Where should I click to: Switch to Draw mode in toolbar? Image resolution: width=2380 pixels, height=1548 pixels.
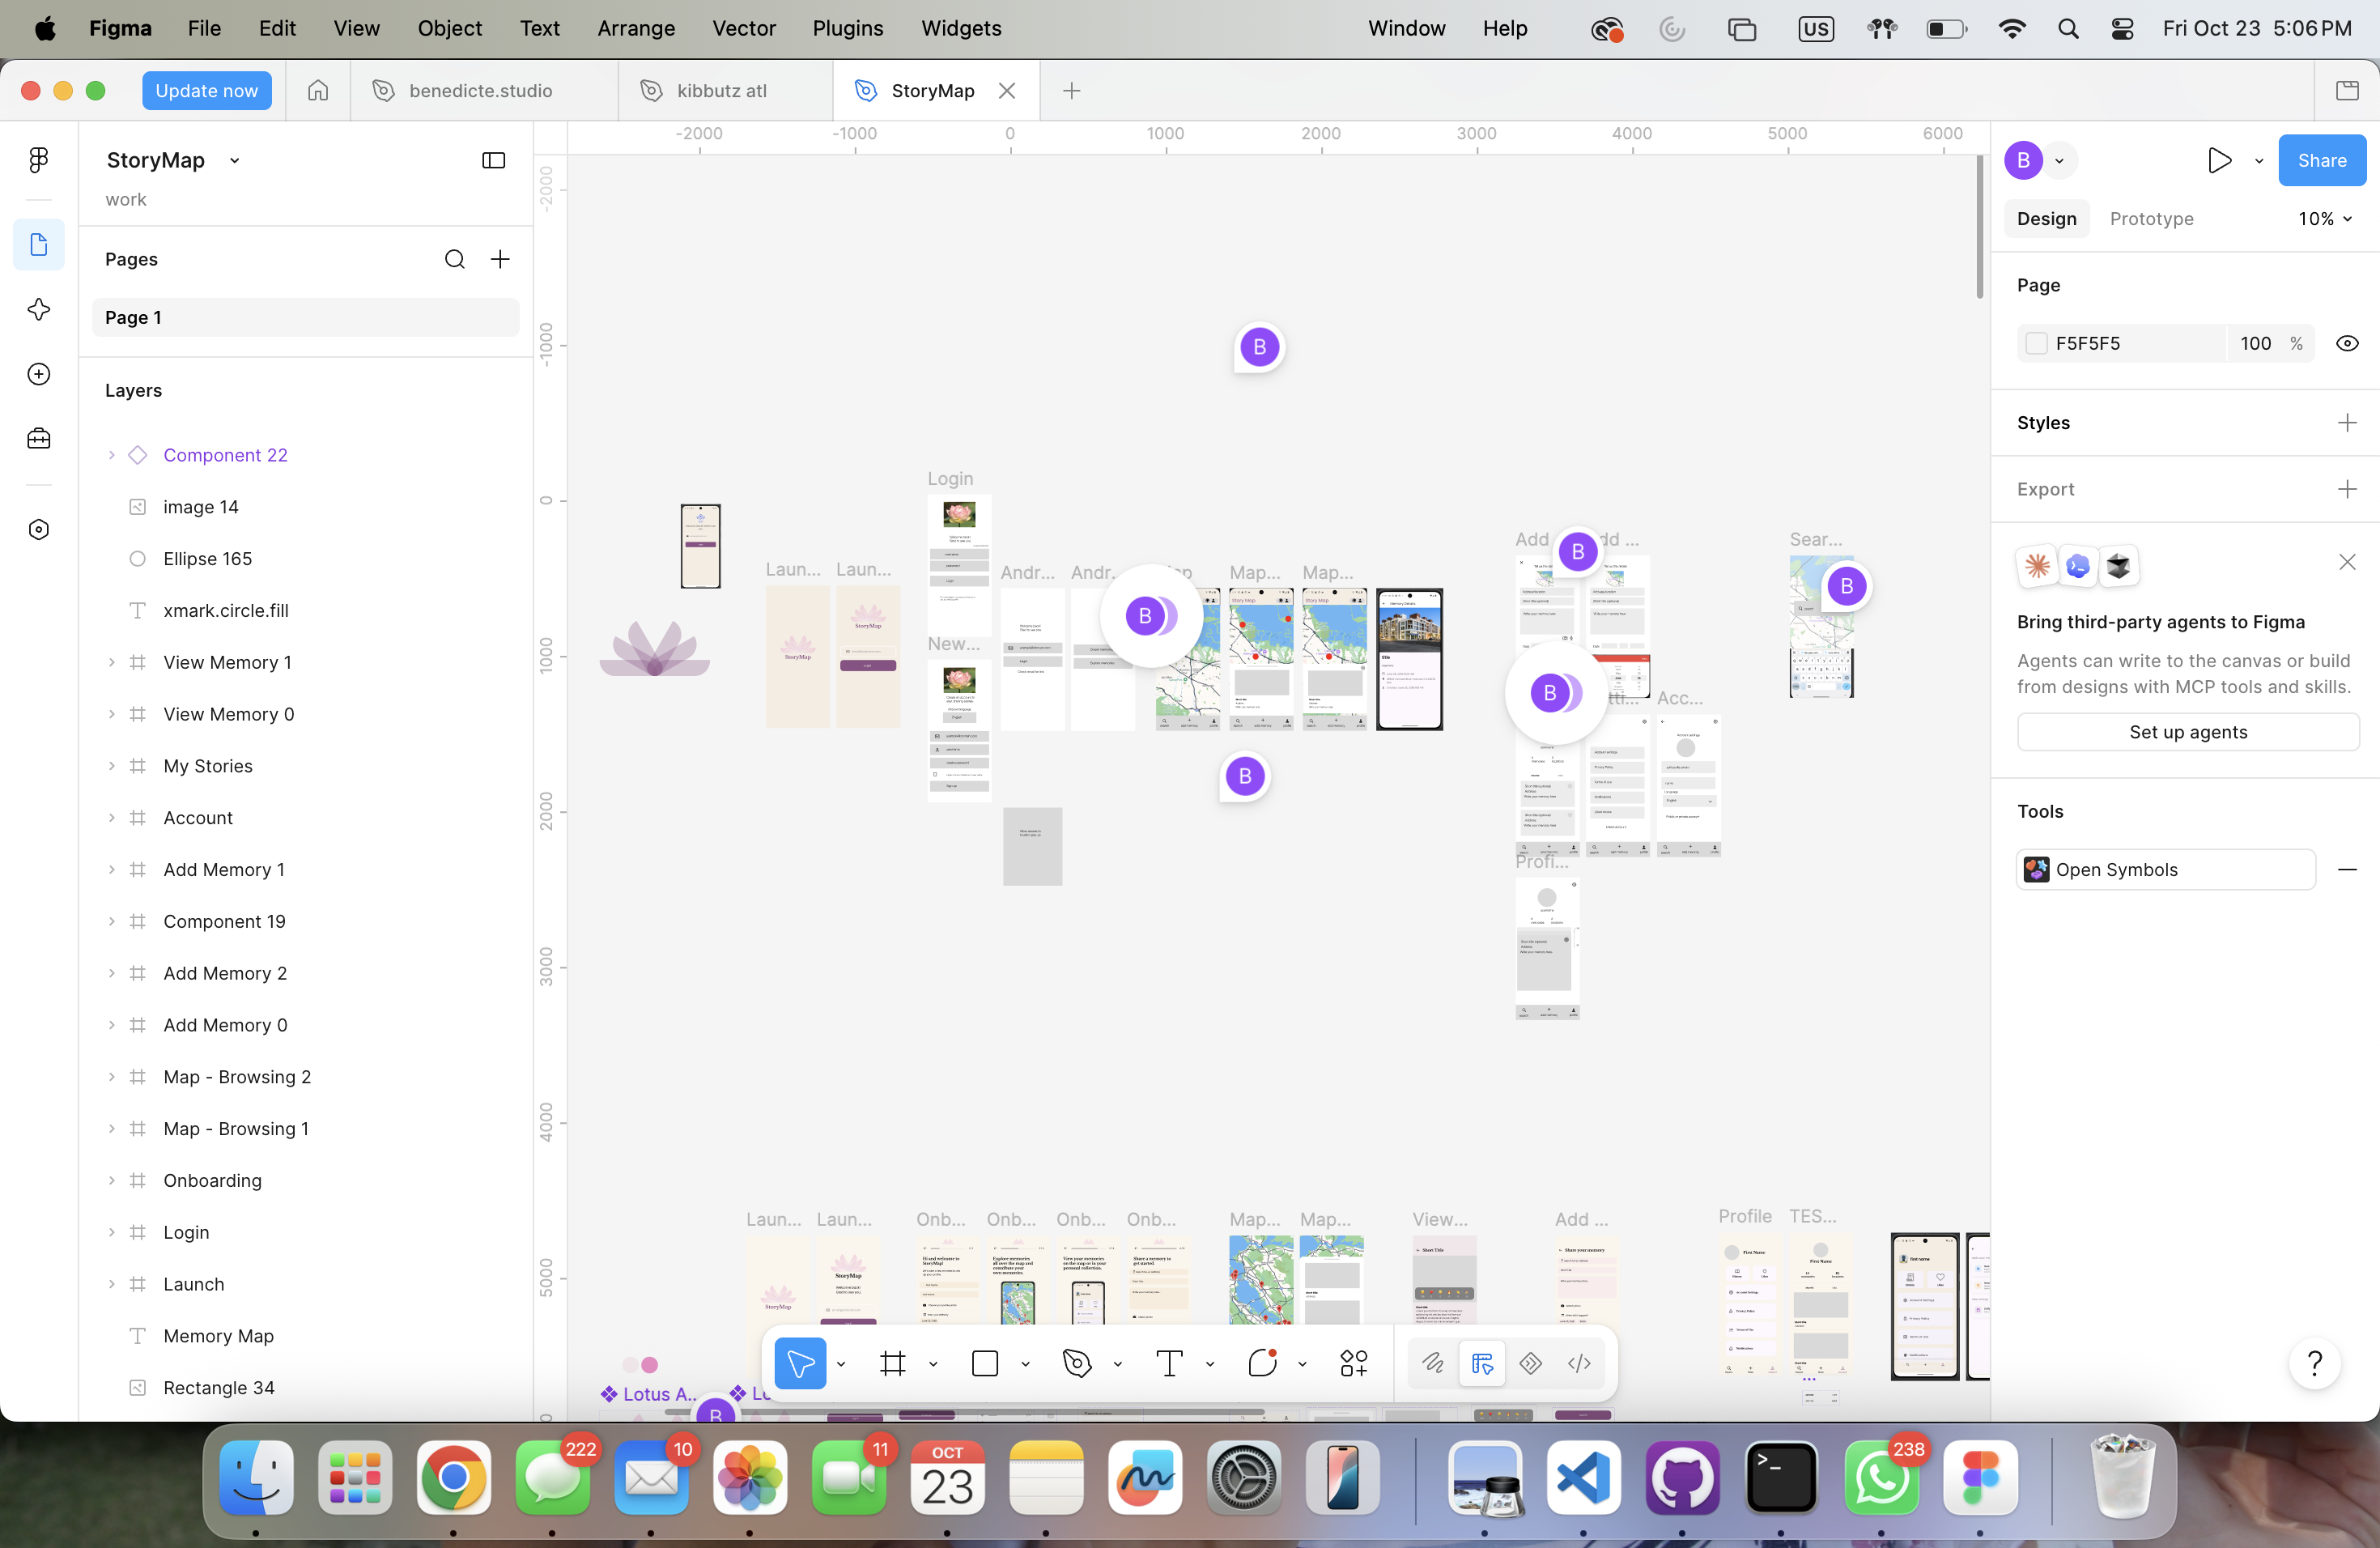tap(1433, 1363)
